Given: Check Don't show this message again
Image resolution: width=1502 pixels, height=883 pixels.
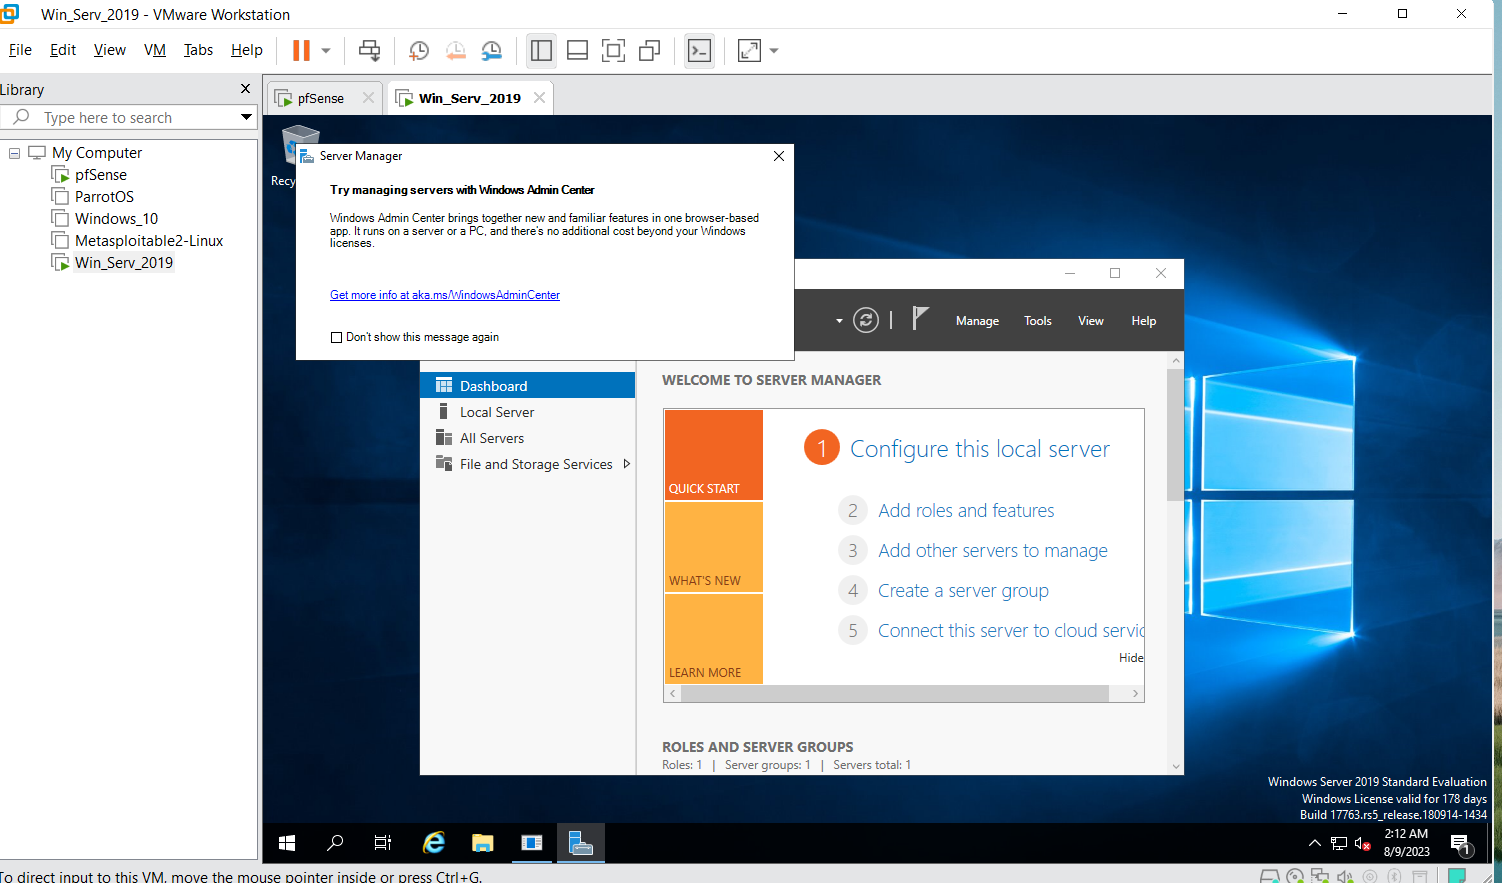Looking at the screenshot, I should coord(336,337).
